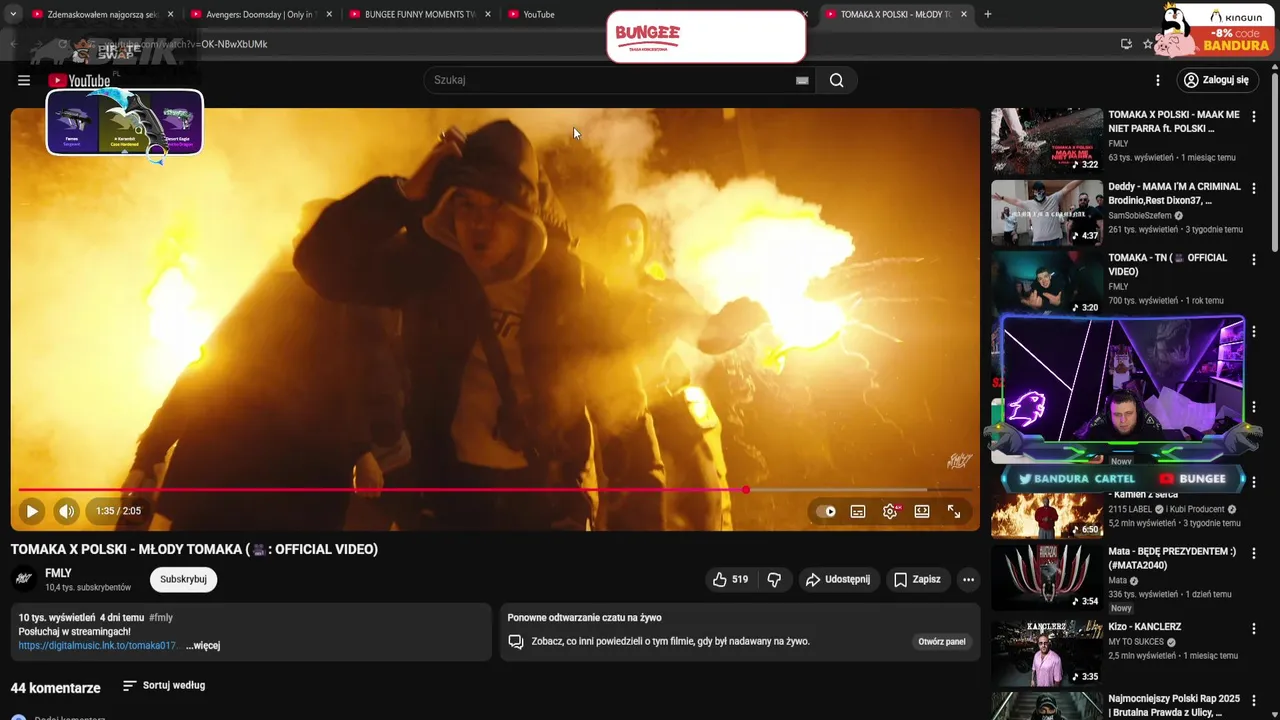This screenshot has width=1280, height=720.
Task: Click the MY TO SUKCES channel name
Action: point(1136,642)
